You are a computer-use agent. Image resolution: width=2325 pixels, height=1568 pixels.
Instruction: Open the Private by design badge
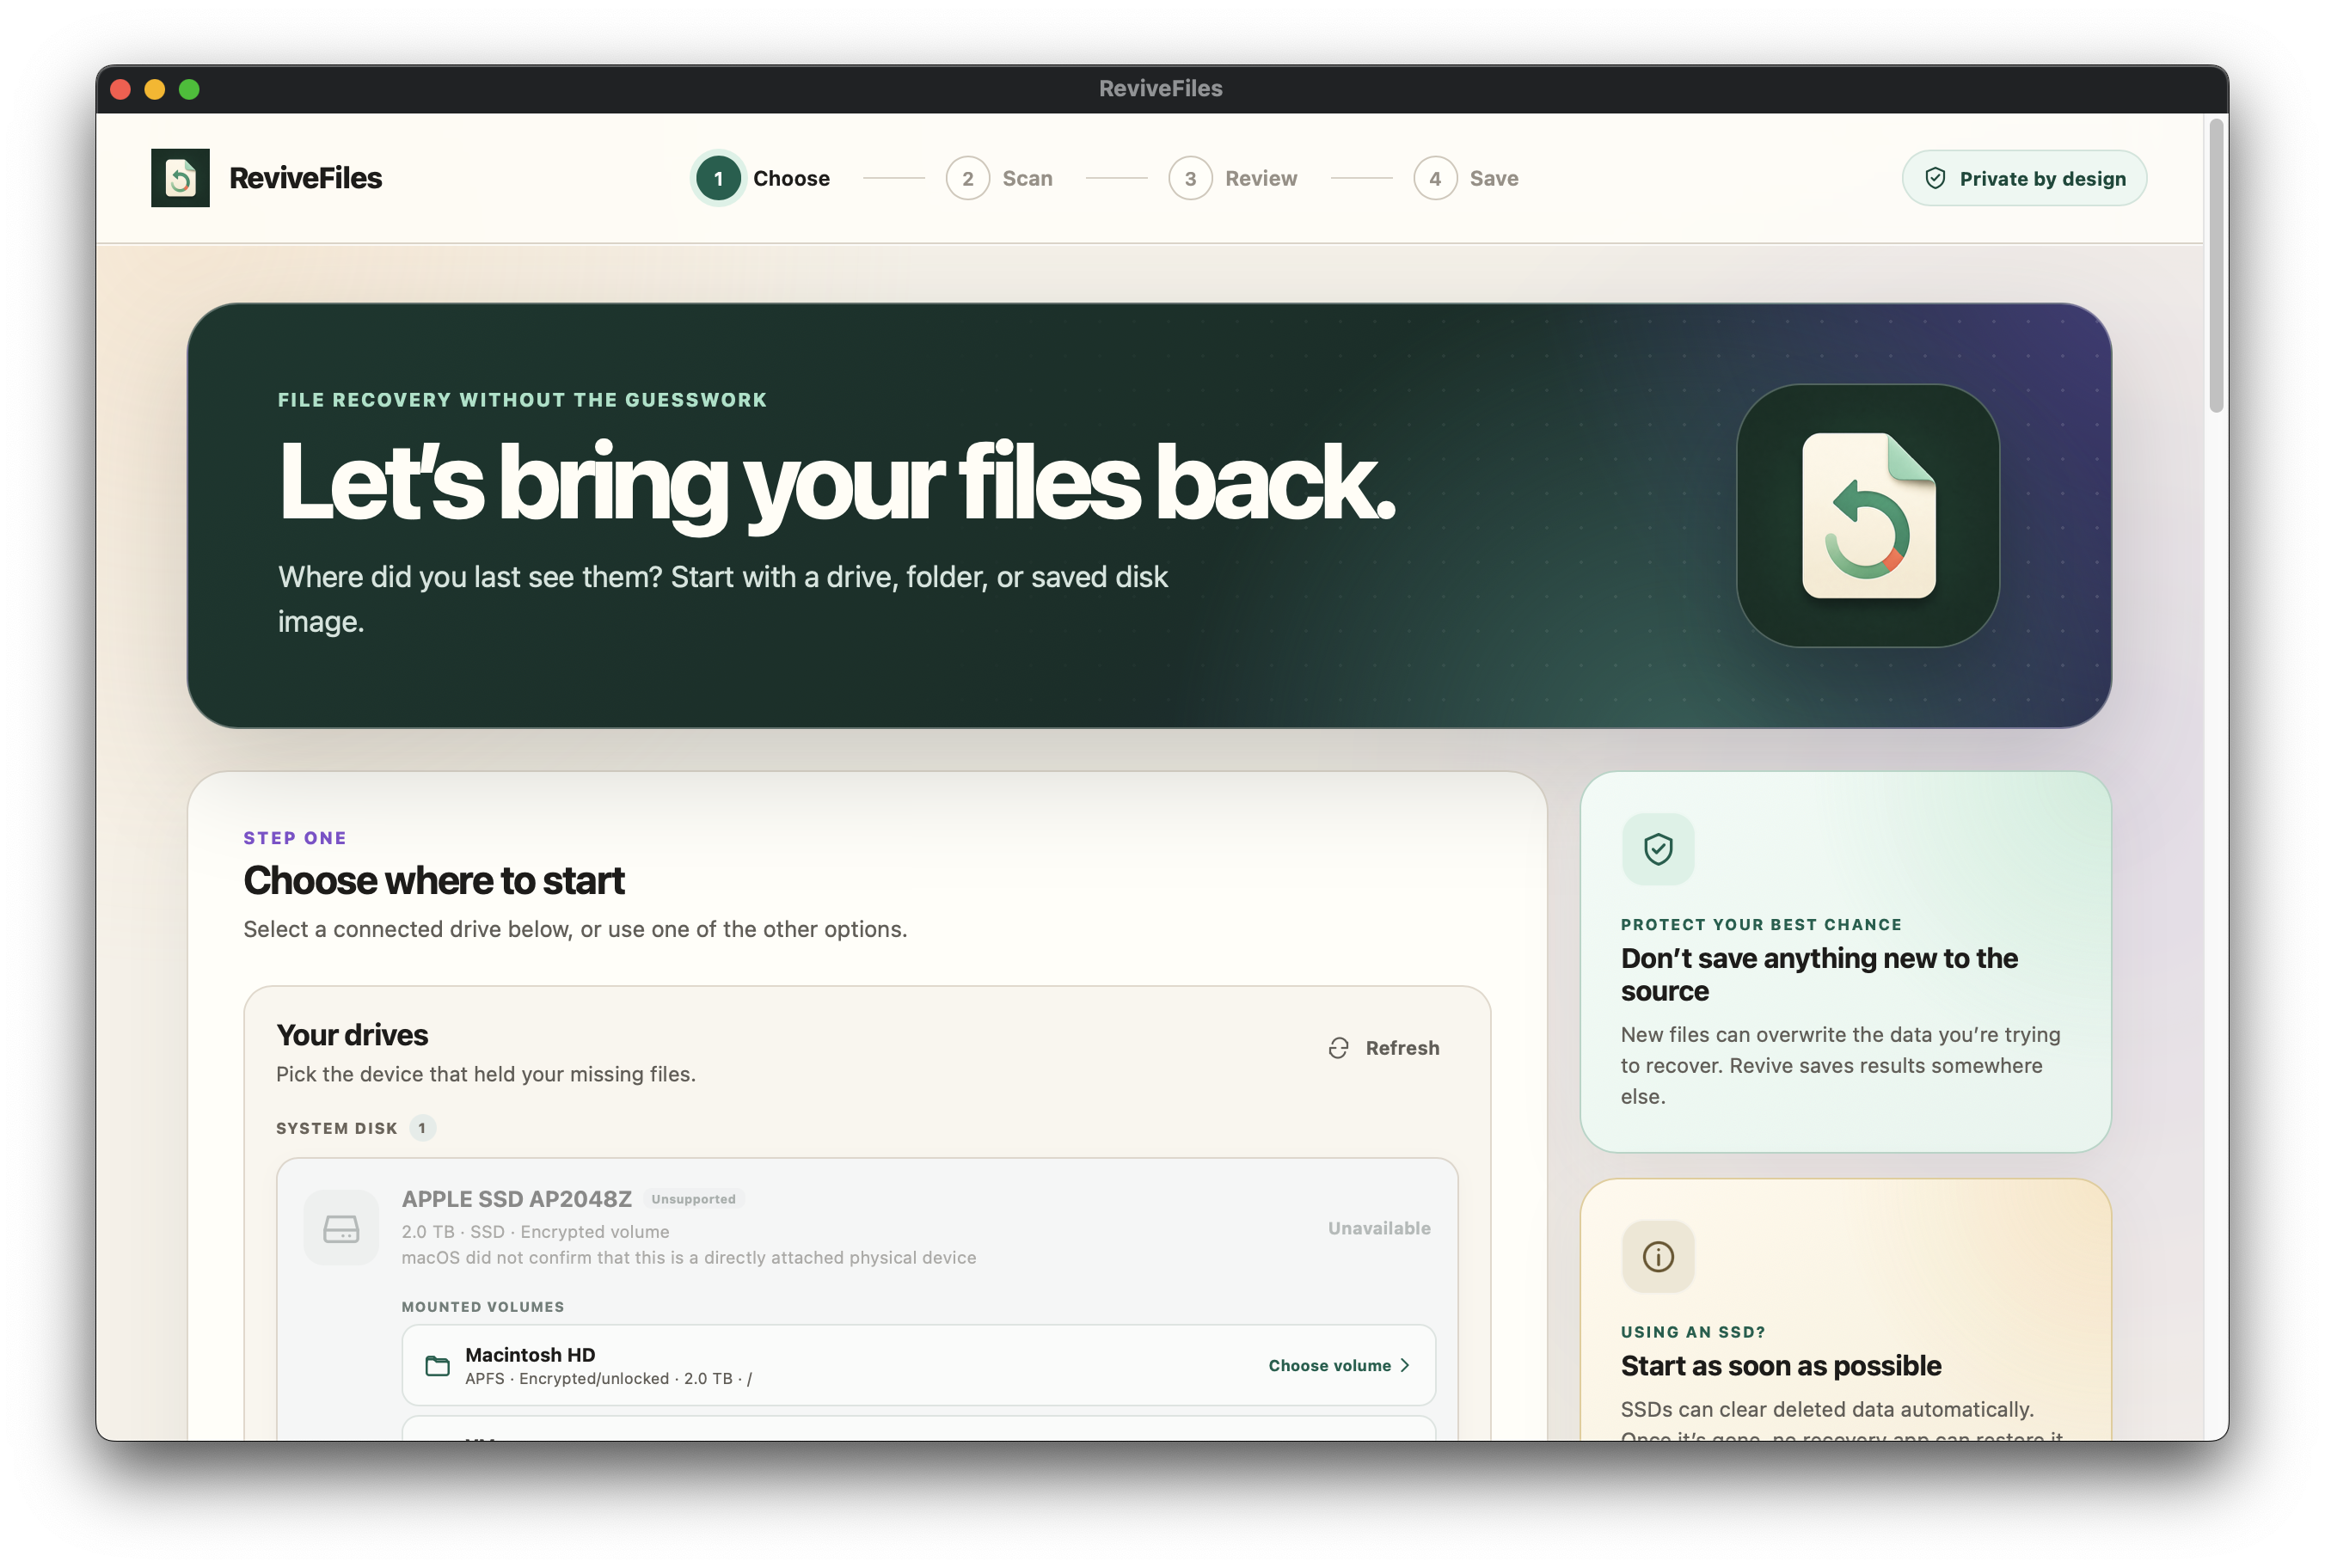tap(2023, 178)
